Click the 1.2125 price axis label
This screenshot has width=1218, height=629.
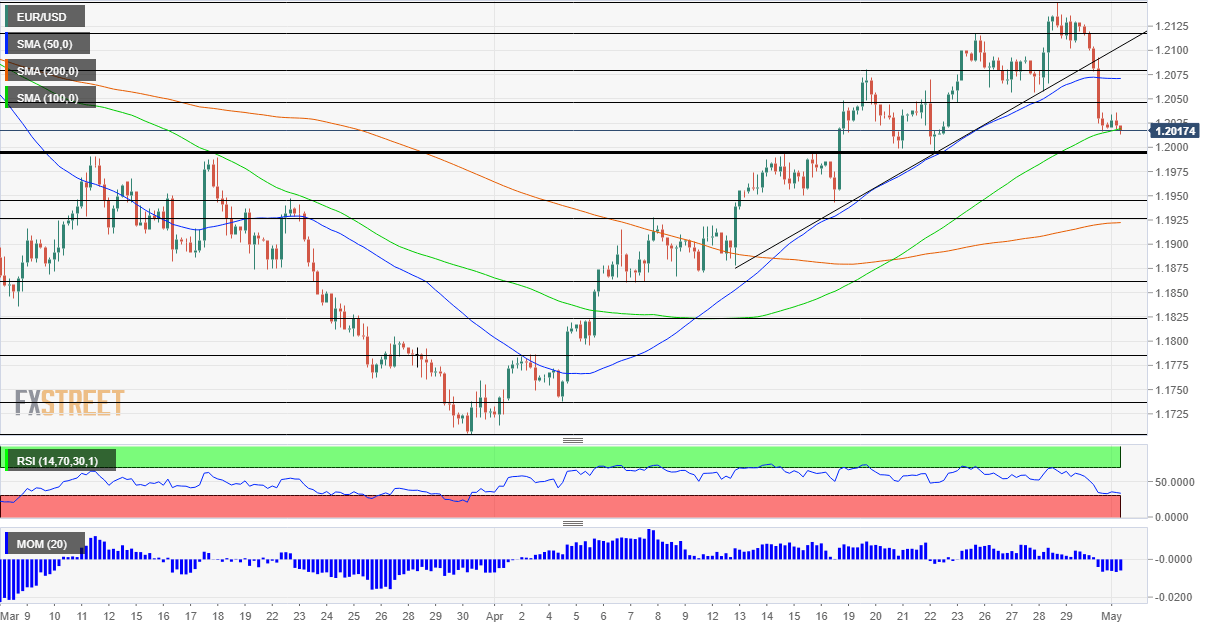1168,26
